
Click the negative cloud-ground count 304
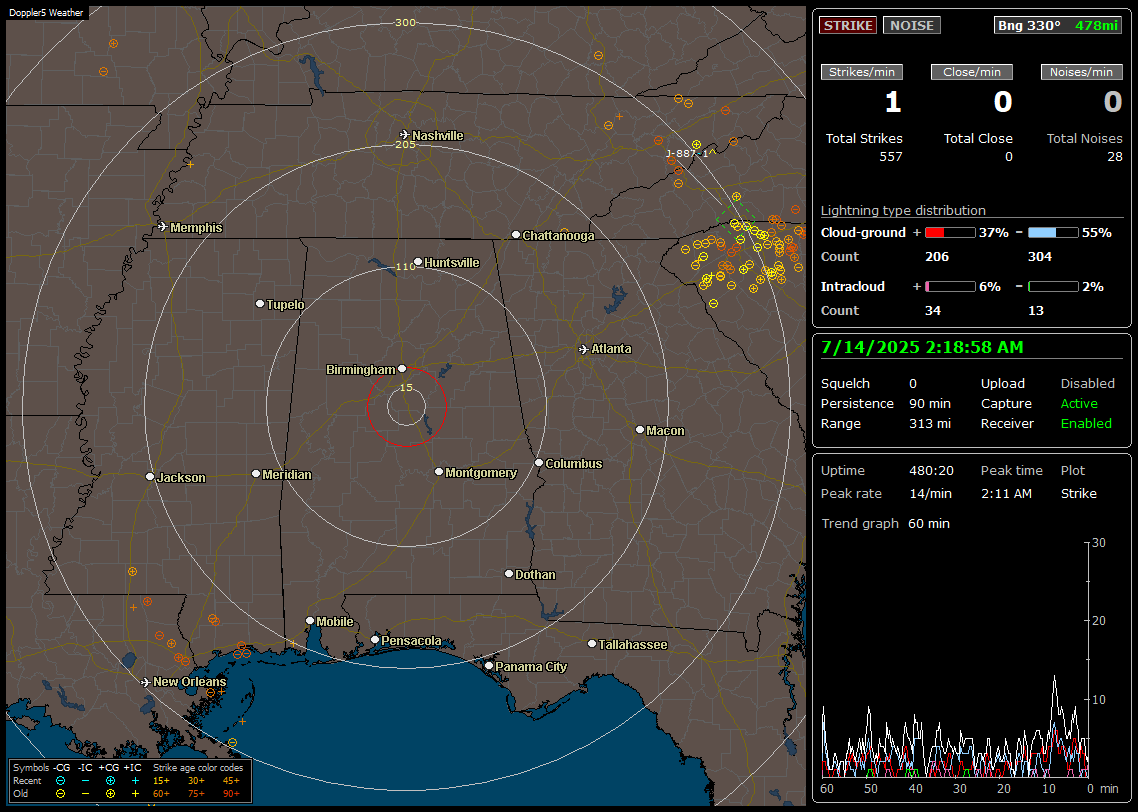1040,257
